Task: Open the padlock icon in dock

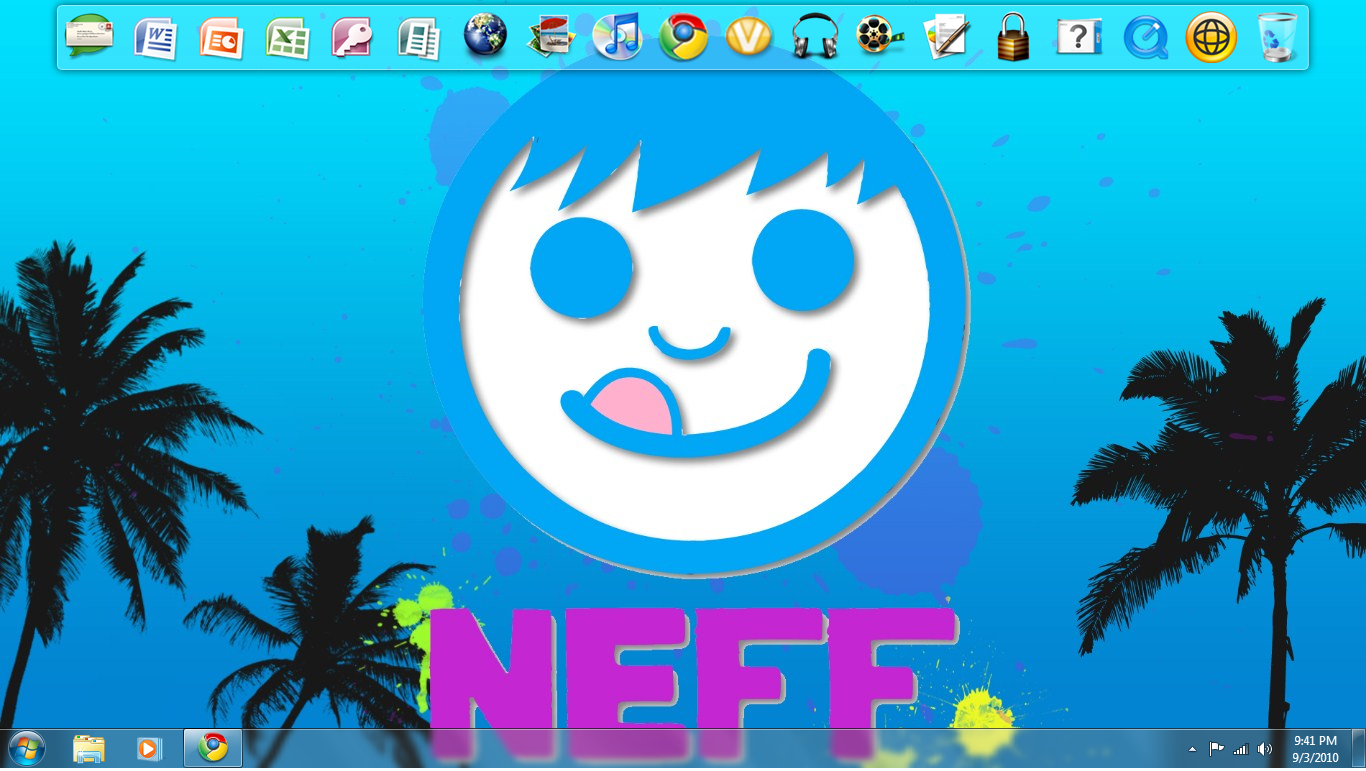Action: coord(1013,38)
